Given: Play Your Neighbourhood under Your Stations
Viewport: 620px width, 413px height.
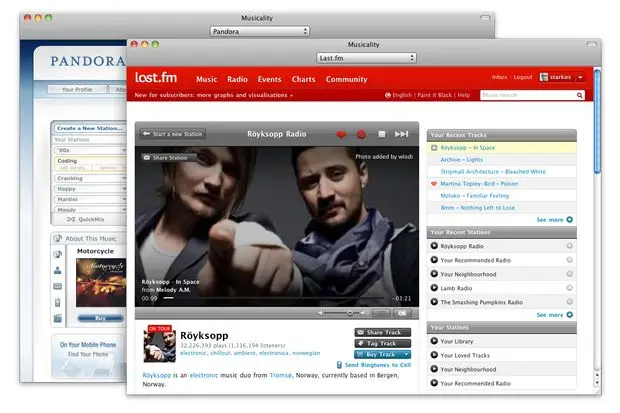Looking at the screenshot, I should 434,369.
